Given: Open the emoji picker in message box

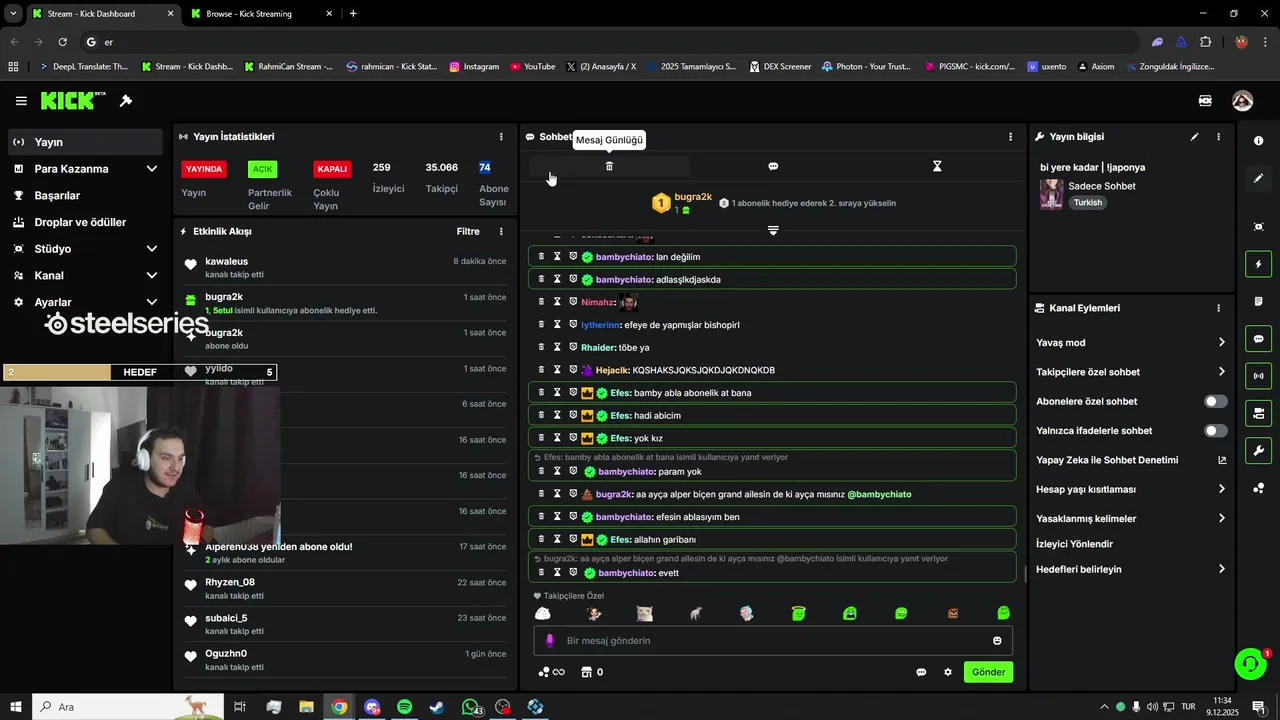Looking at the screenshot, I should 997,641.
